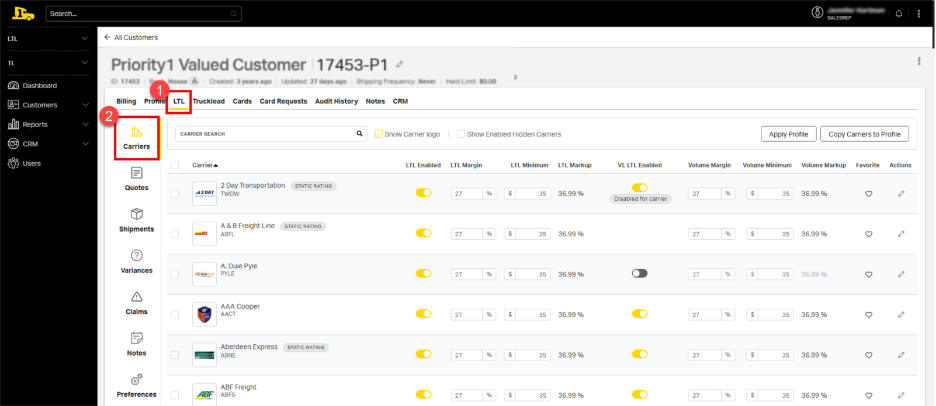Expand the TL sidebar dropdown

84,62
